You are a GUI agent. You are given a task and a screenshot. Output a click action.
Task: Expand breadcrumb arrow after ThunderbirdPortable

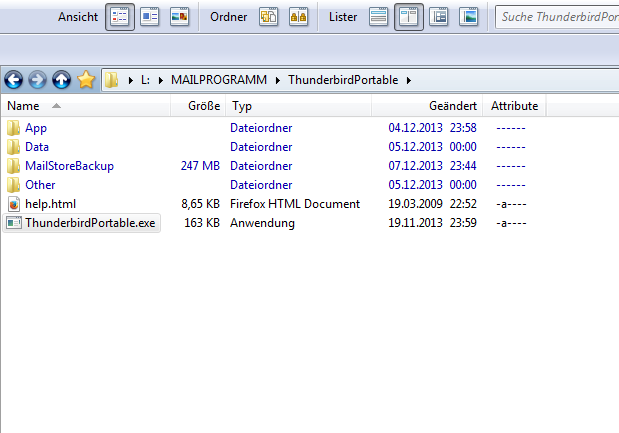[409, 81]
